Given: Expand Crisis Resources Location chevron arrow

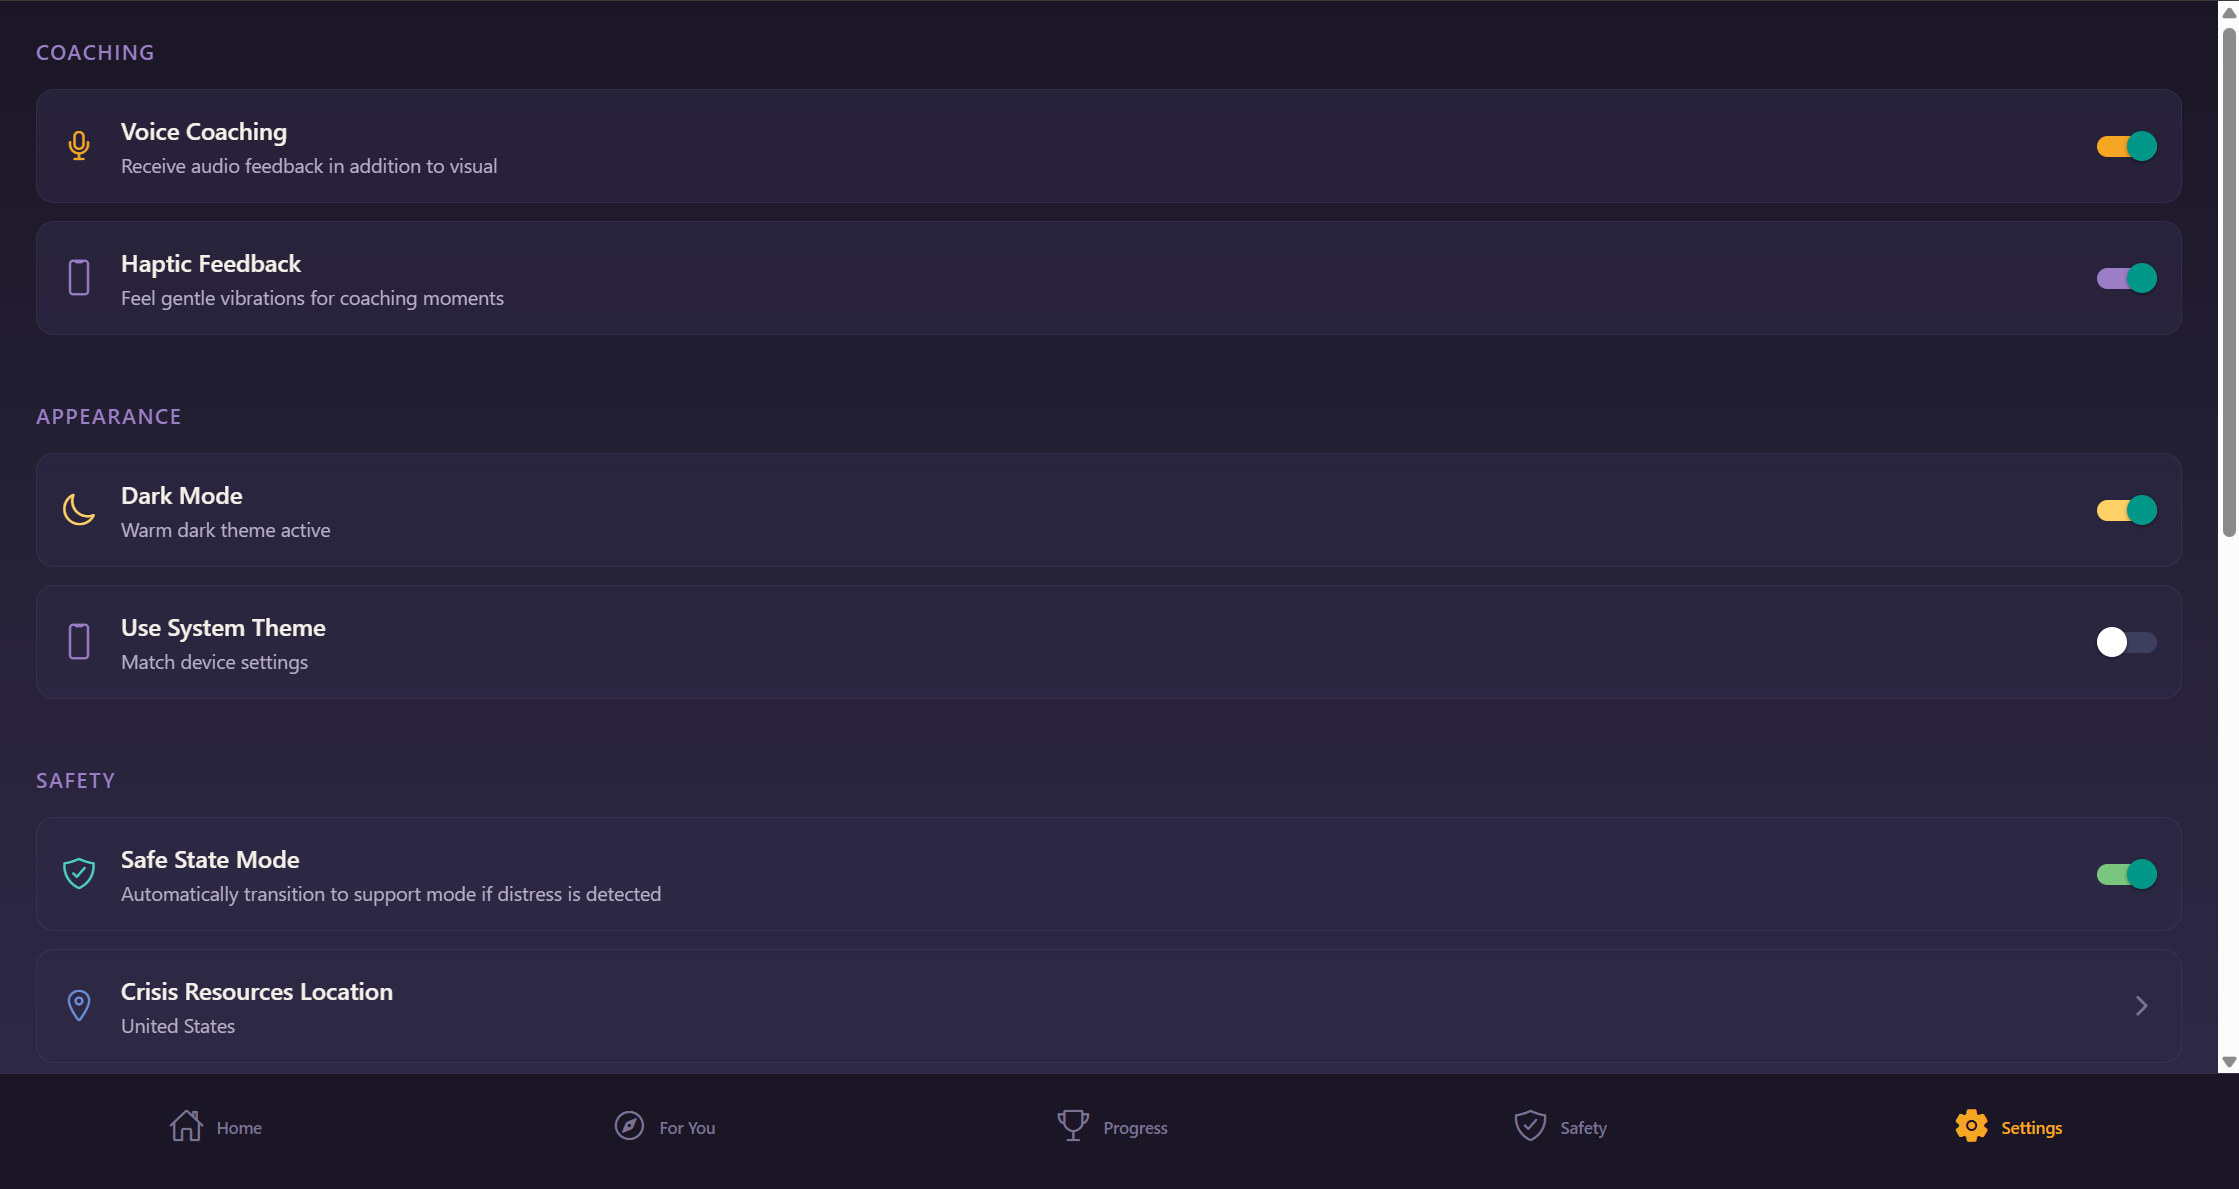Looking at the screenshot, I should pos(2141,1005).
